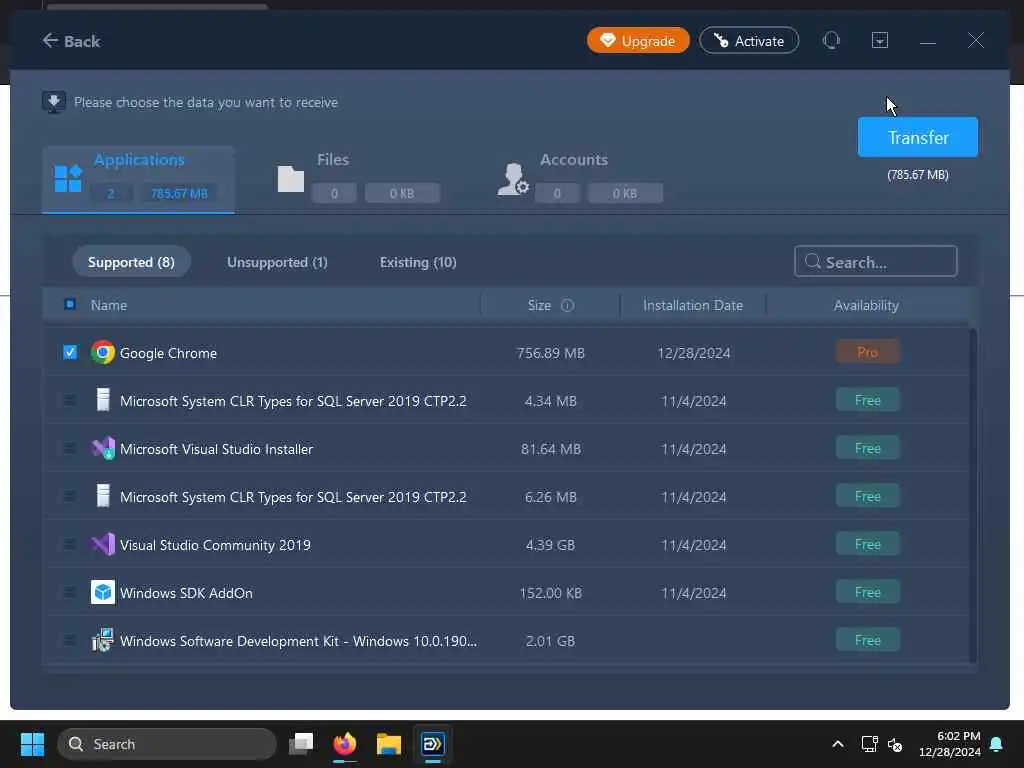Viewport: 1024px width, 768px height.
Task: Click the Windows Software Development Kit icon
Action: coord(103,641)
